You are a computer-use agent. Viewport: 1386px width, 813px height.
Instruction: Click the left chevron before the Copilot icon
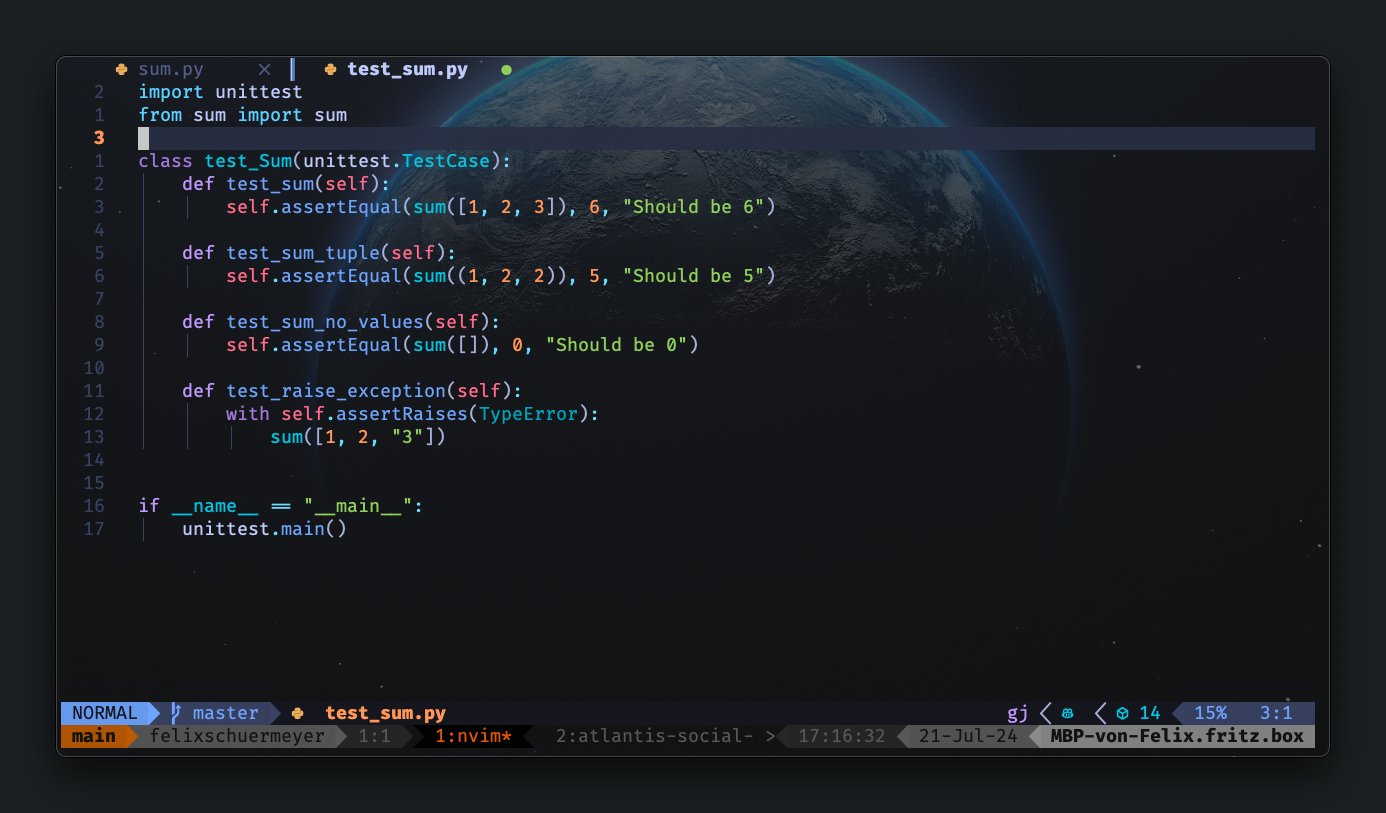coord(1043,712)
